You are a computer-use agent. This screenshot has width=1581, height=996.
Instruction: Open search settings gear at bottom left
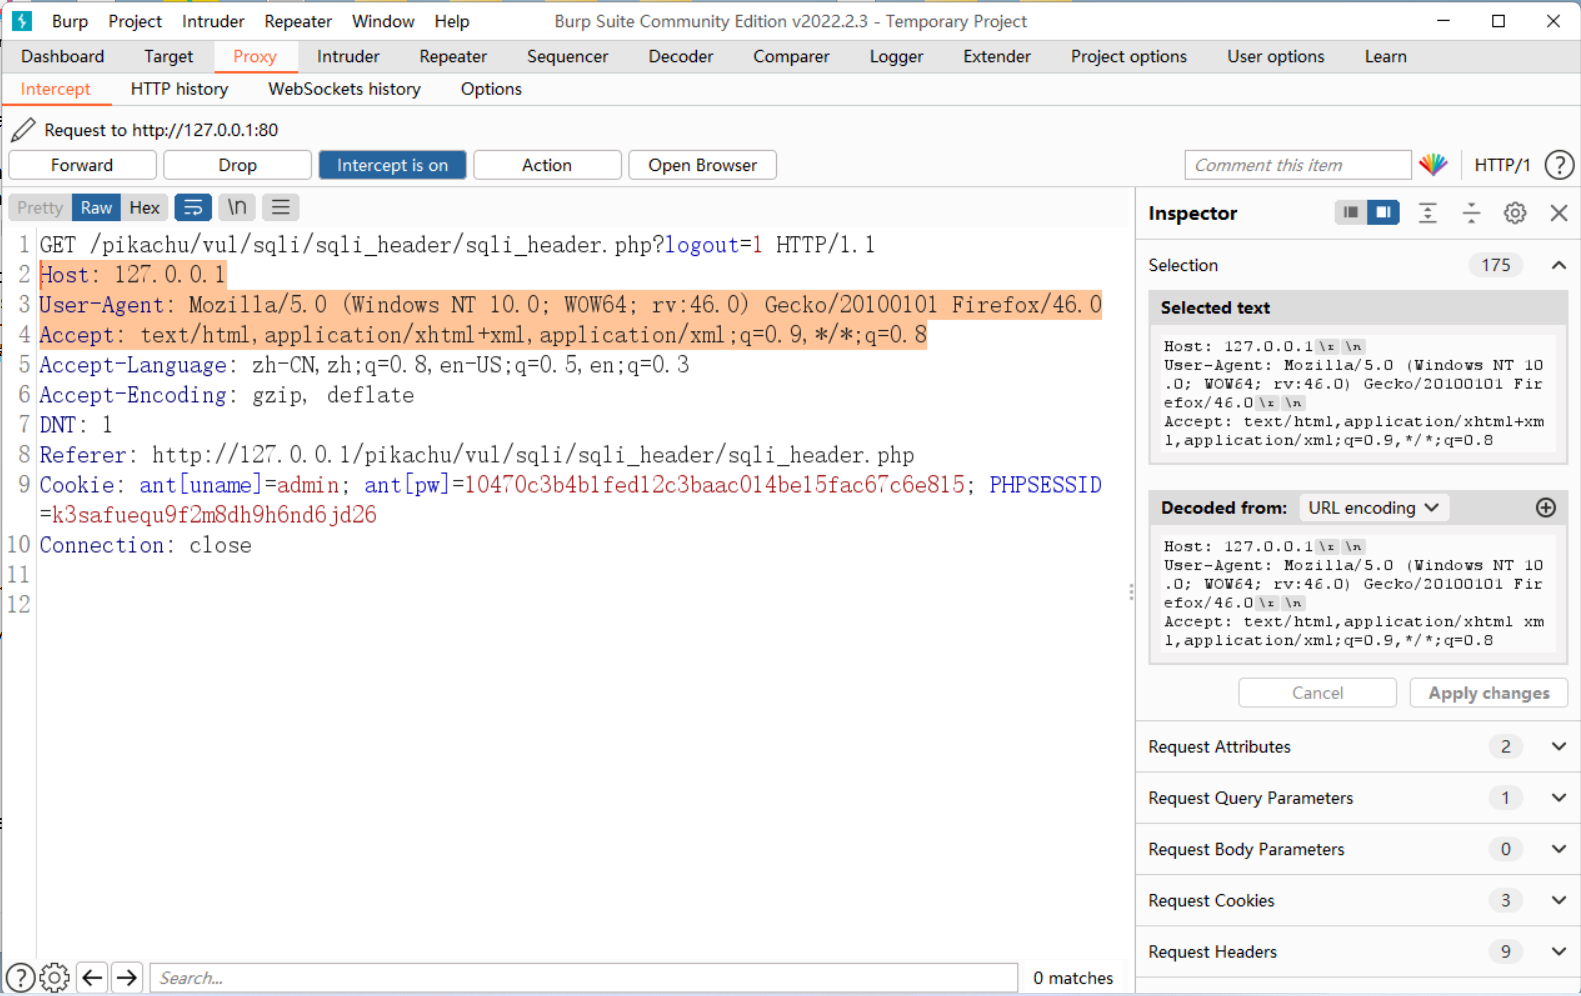pyautogui.click(x=55, y=977)
